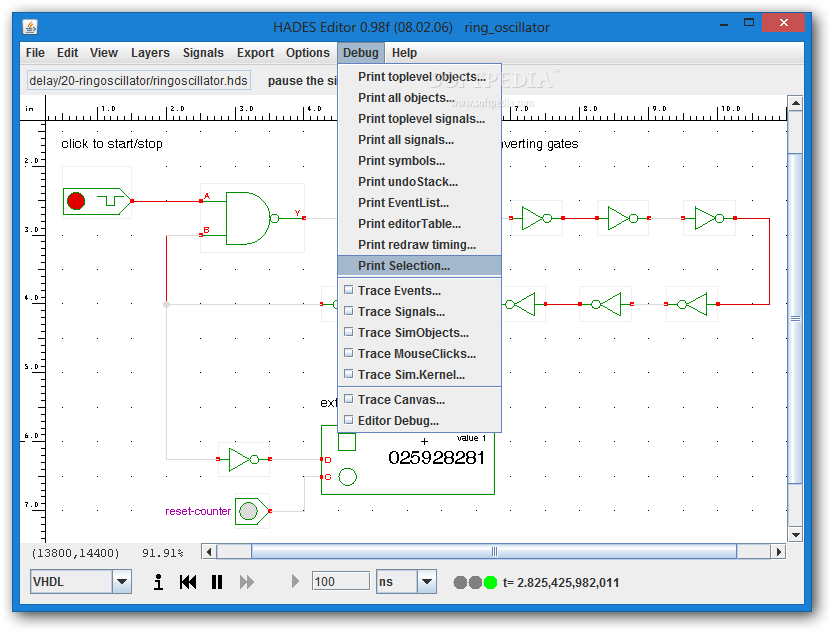Click horizontal scrollbar right arrow
Viewport: 832px width, 632px height.
pos(778,552)
